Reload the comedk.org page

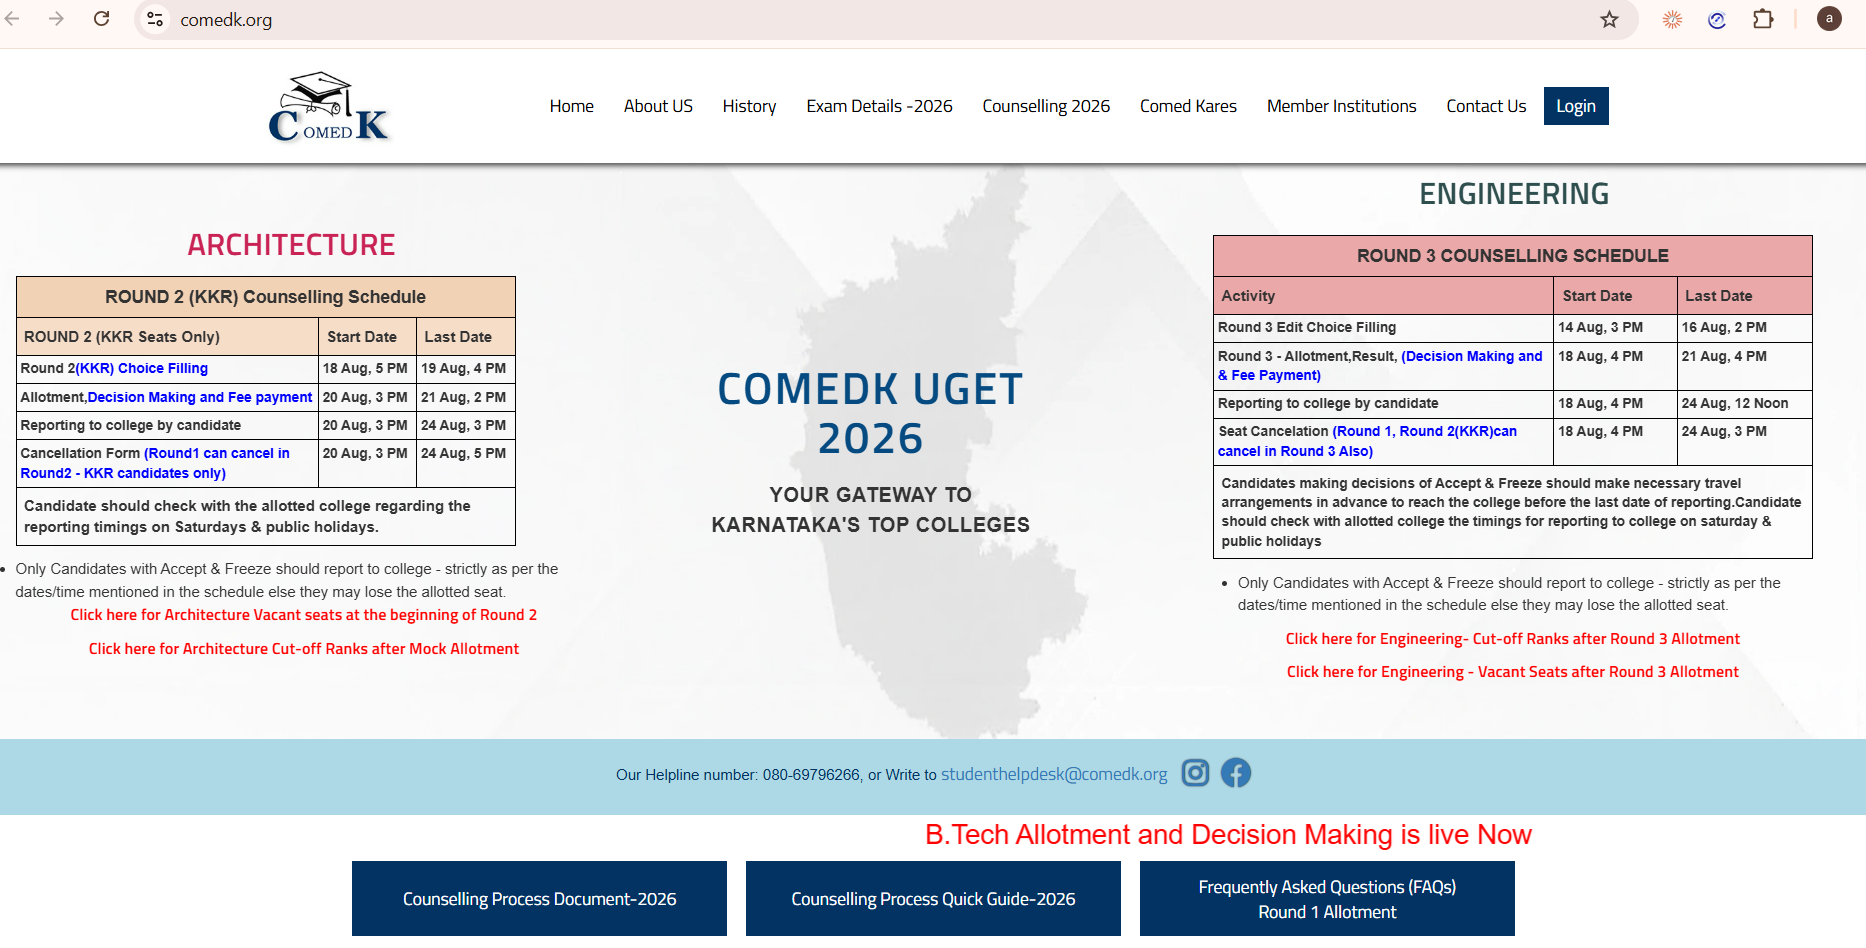coord(102,19)
